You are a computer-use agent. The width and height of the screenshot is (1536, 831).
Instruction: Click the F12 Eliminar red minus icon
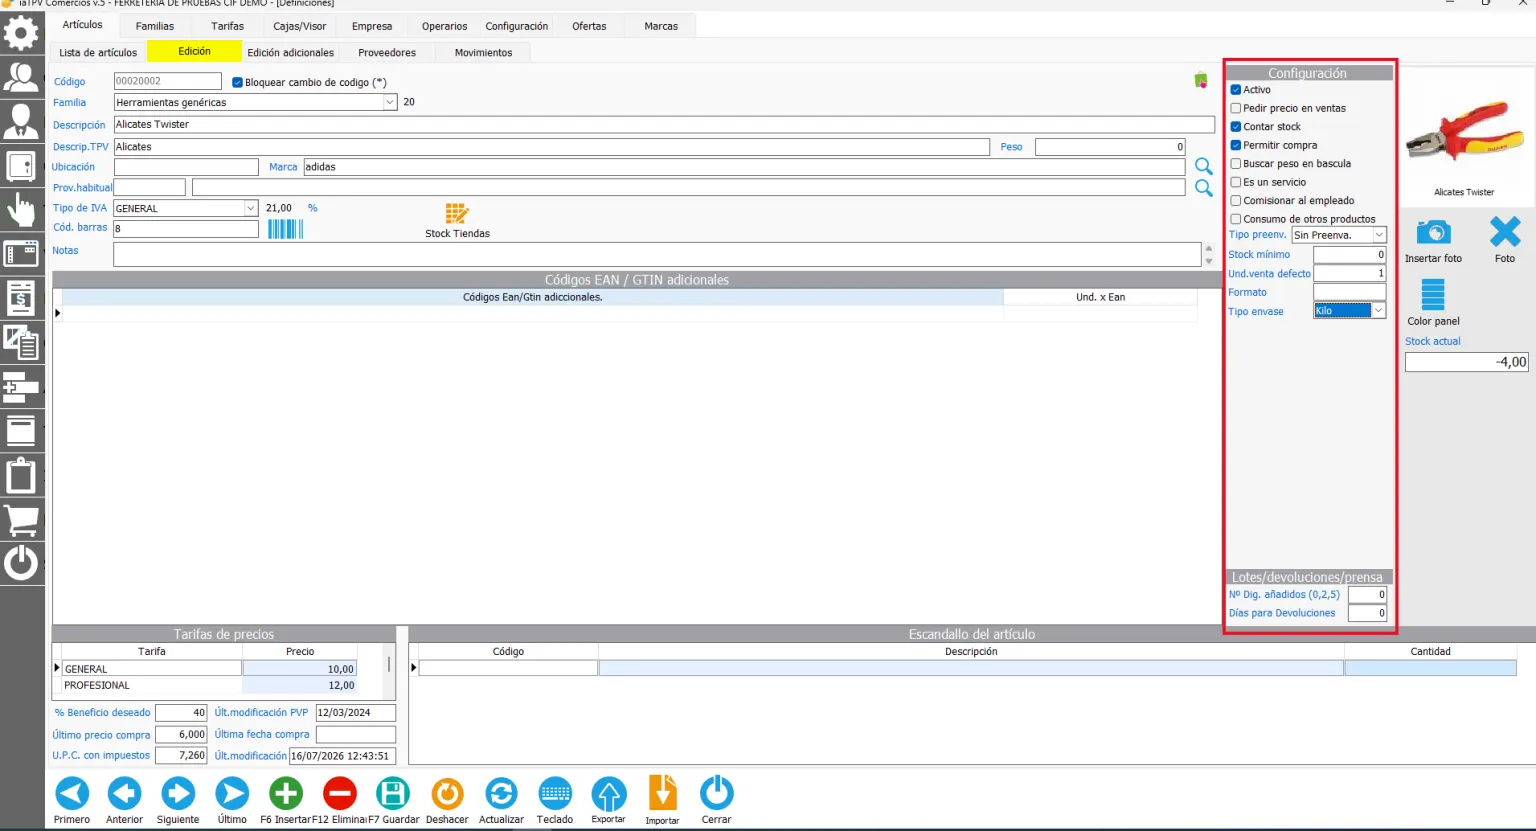(x=340, y=794)
